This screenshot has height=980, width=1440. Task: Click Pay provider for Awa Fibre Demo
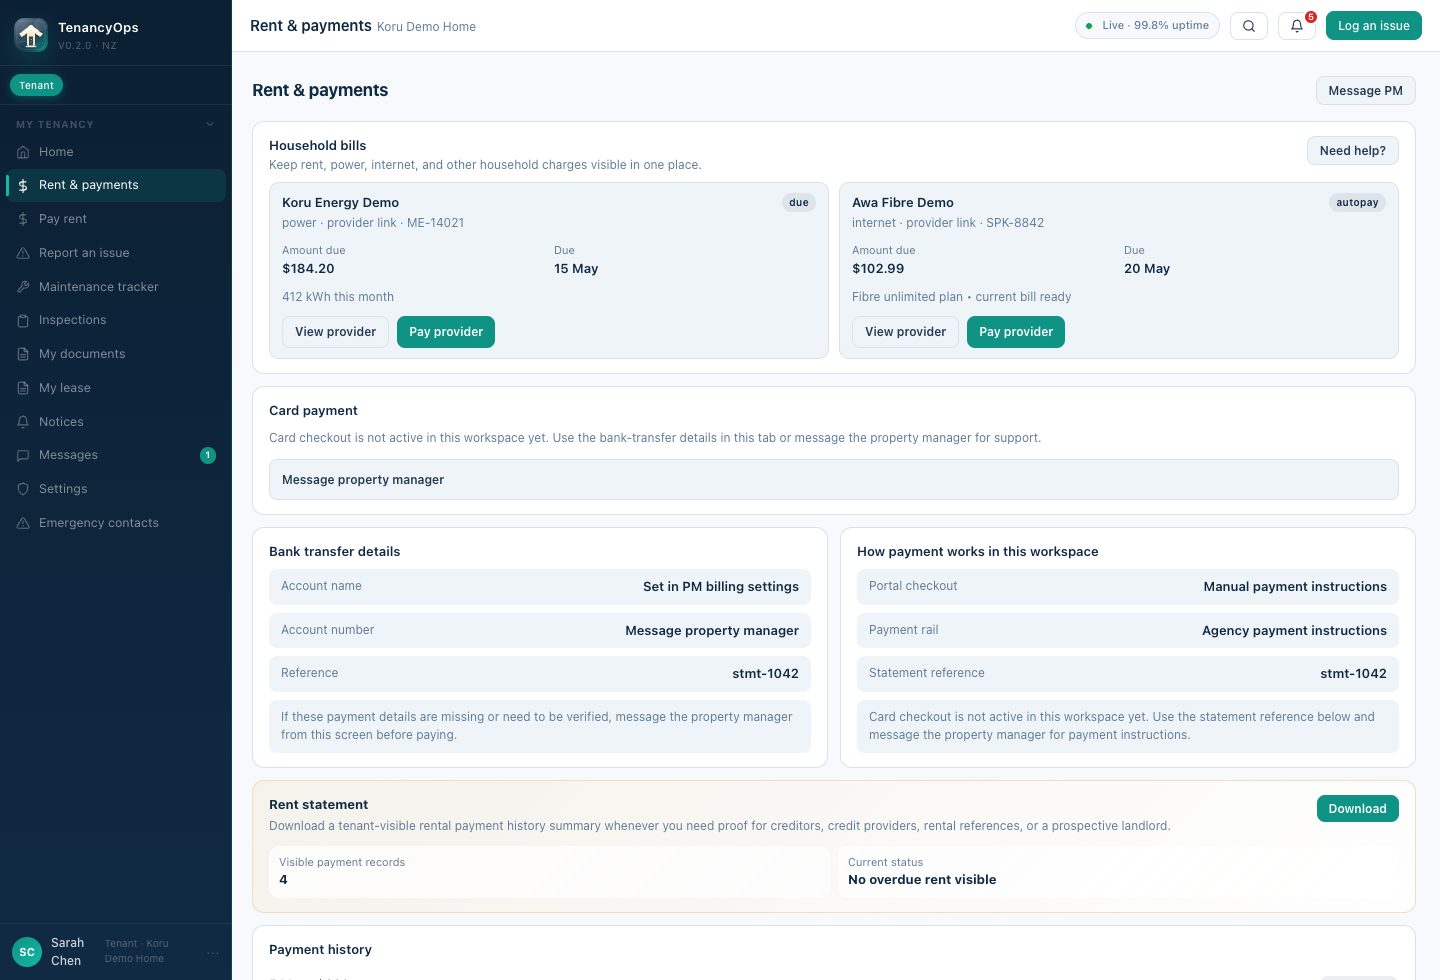1016,332
